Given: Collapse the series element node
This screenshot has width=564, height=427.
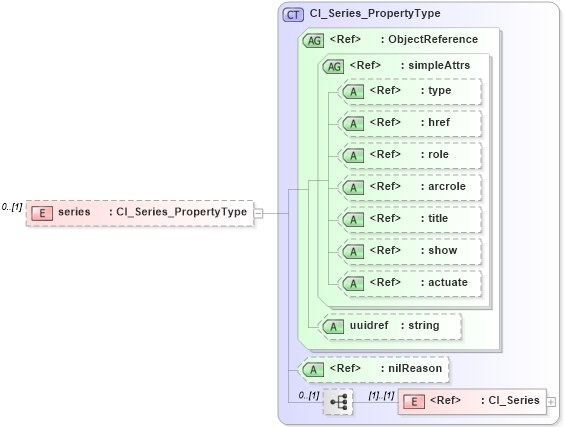Looking at the screenshot, I should pyautogui.click(x=258, y=214).
